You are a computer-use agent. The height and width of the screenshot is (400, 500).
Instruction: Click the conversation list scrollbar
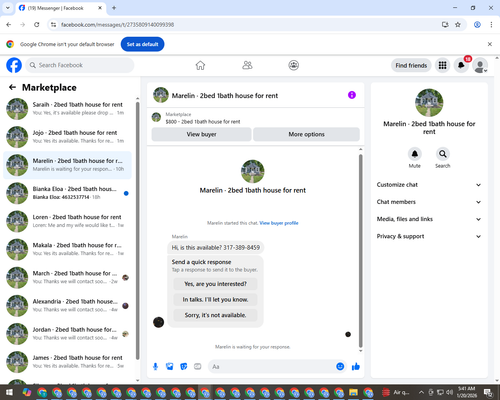(138, 231)
